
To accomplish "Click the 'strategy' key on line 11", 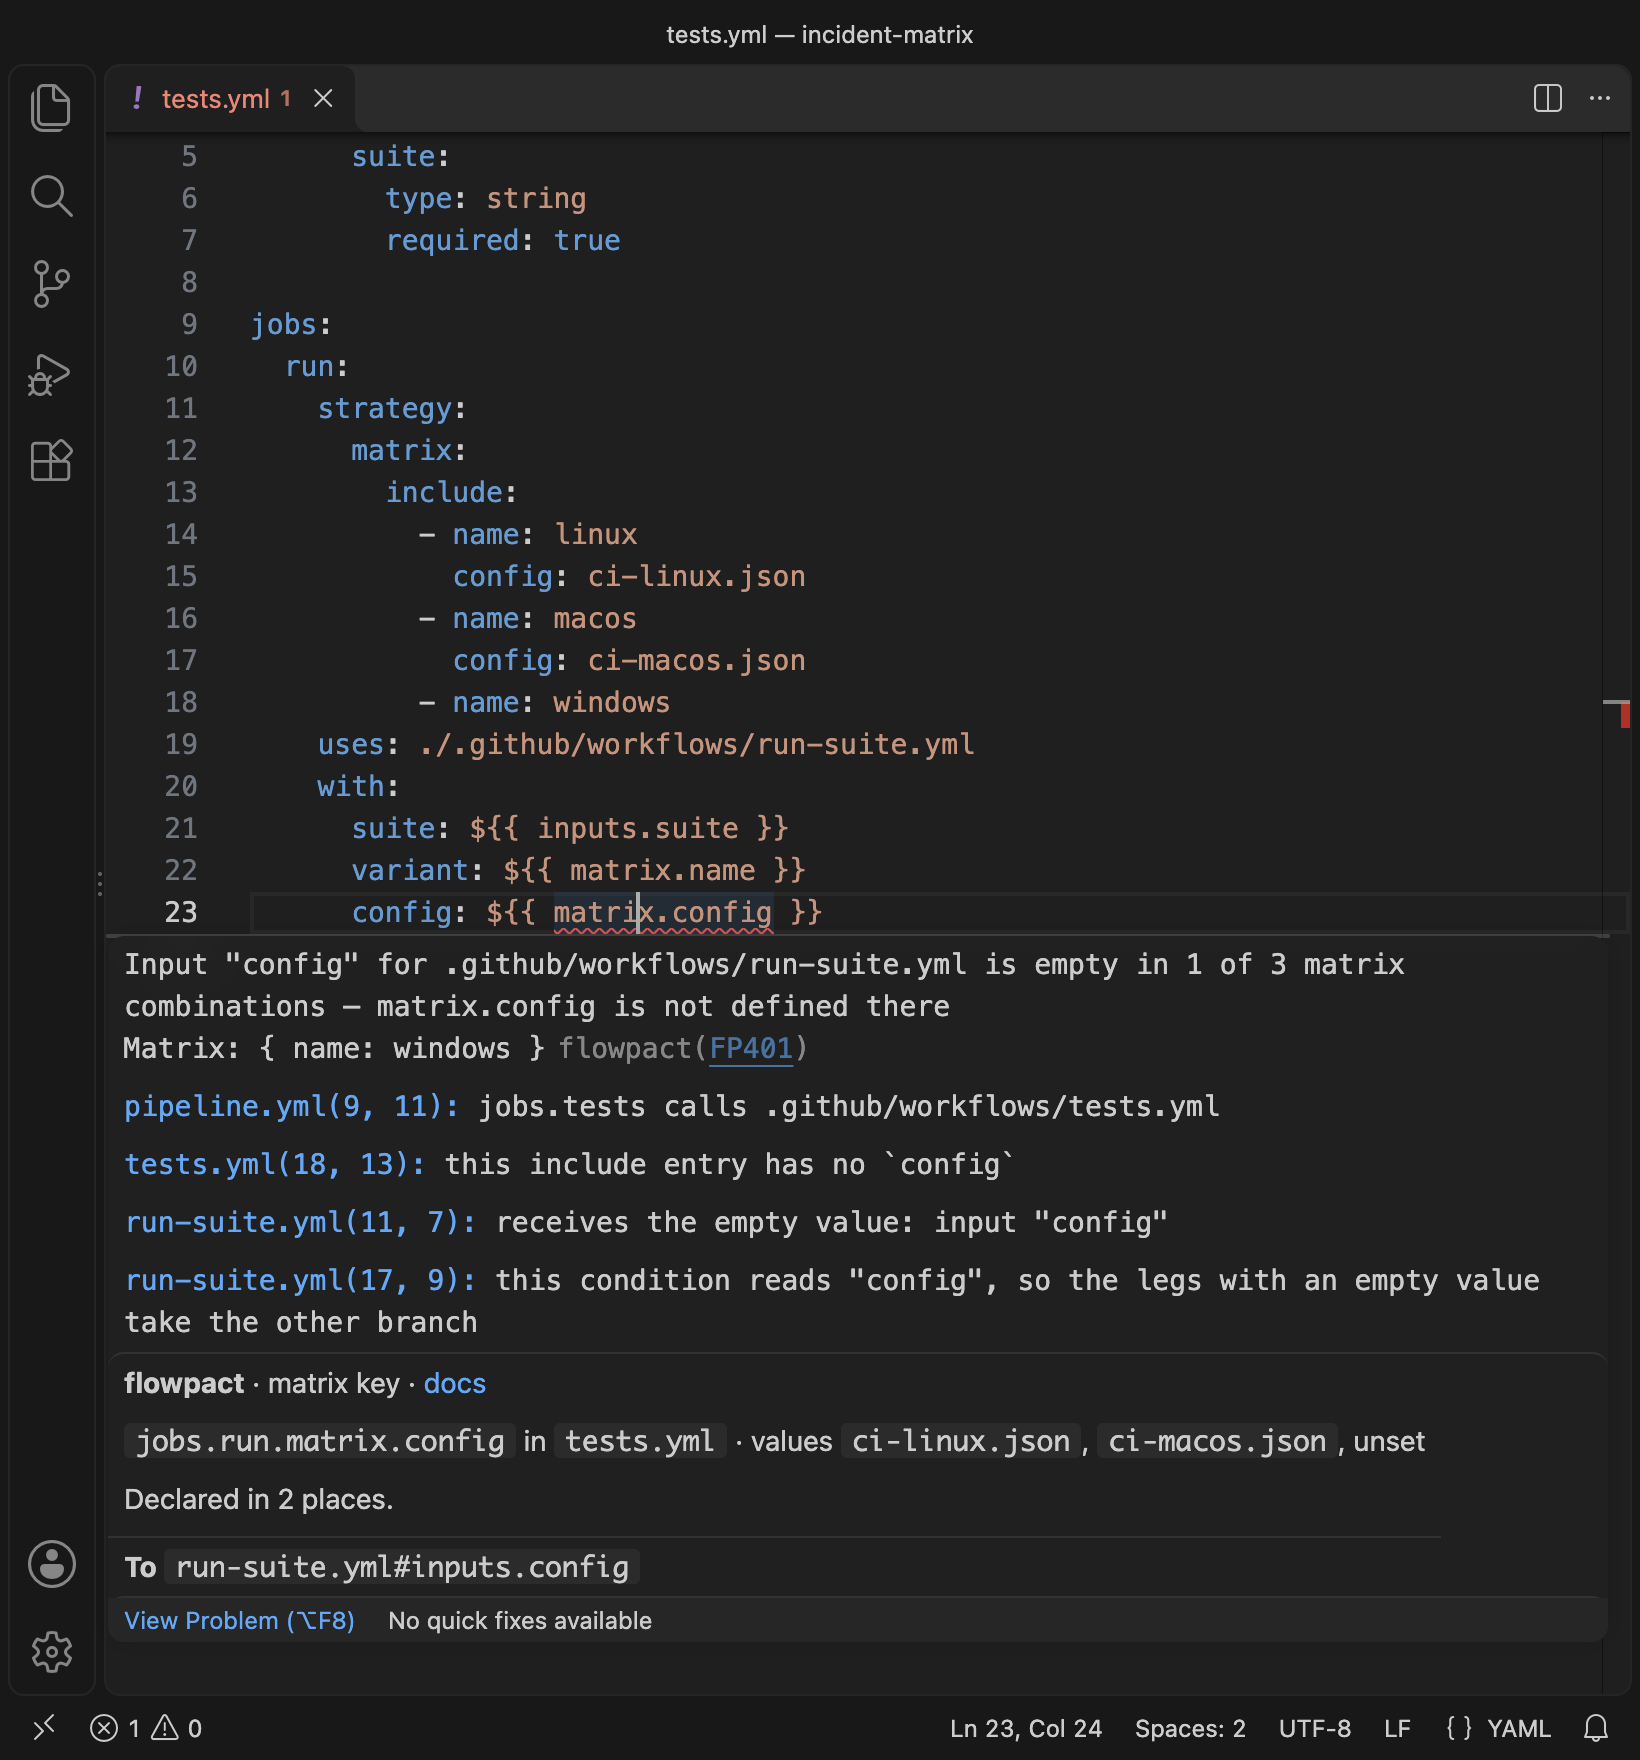I will pos(385,408).
